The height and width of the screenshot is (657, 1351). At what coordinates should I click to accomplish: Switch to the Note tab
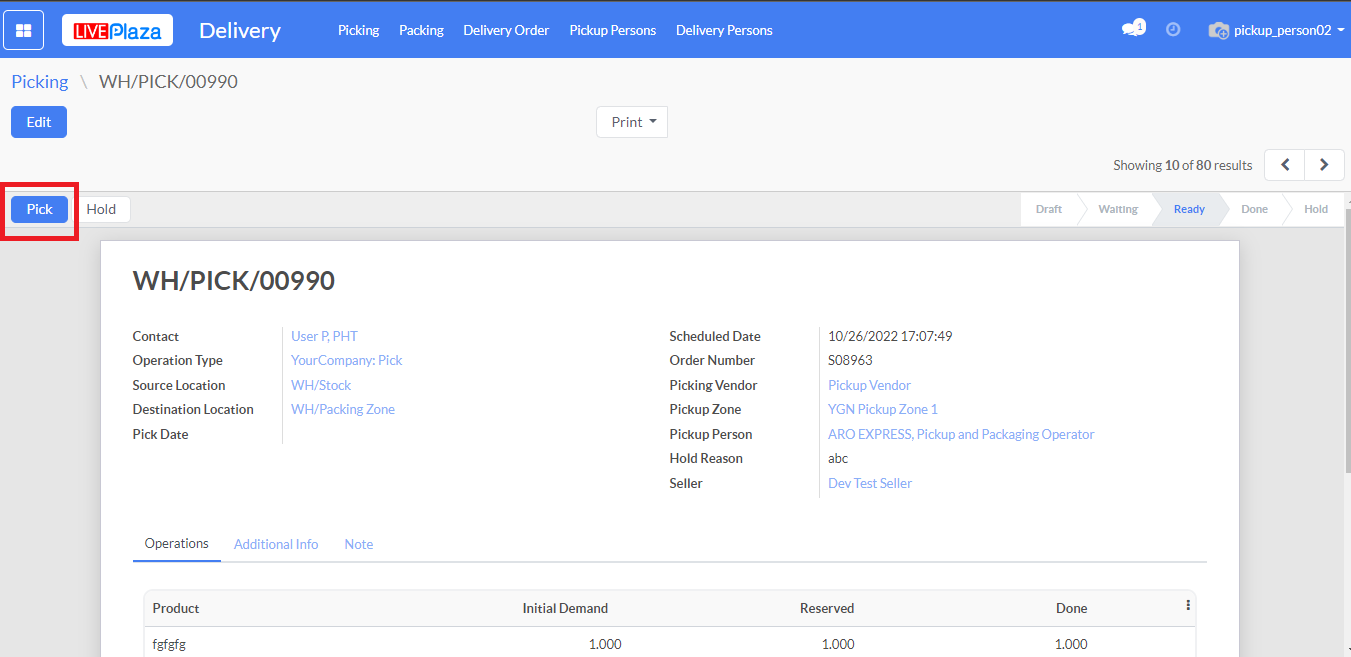(x=359, y=544)
